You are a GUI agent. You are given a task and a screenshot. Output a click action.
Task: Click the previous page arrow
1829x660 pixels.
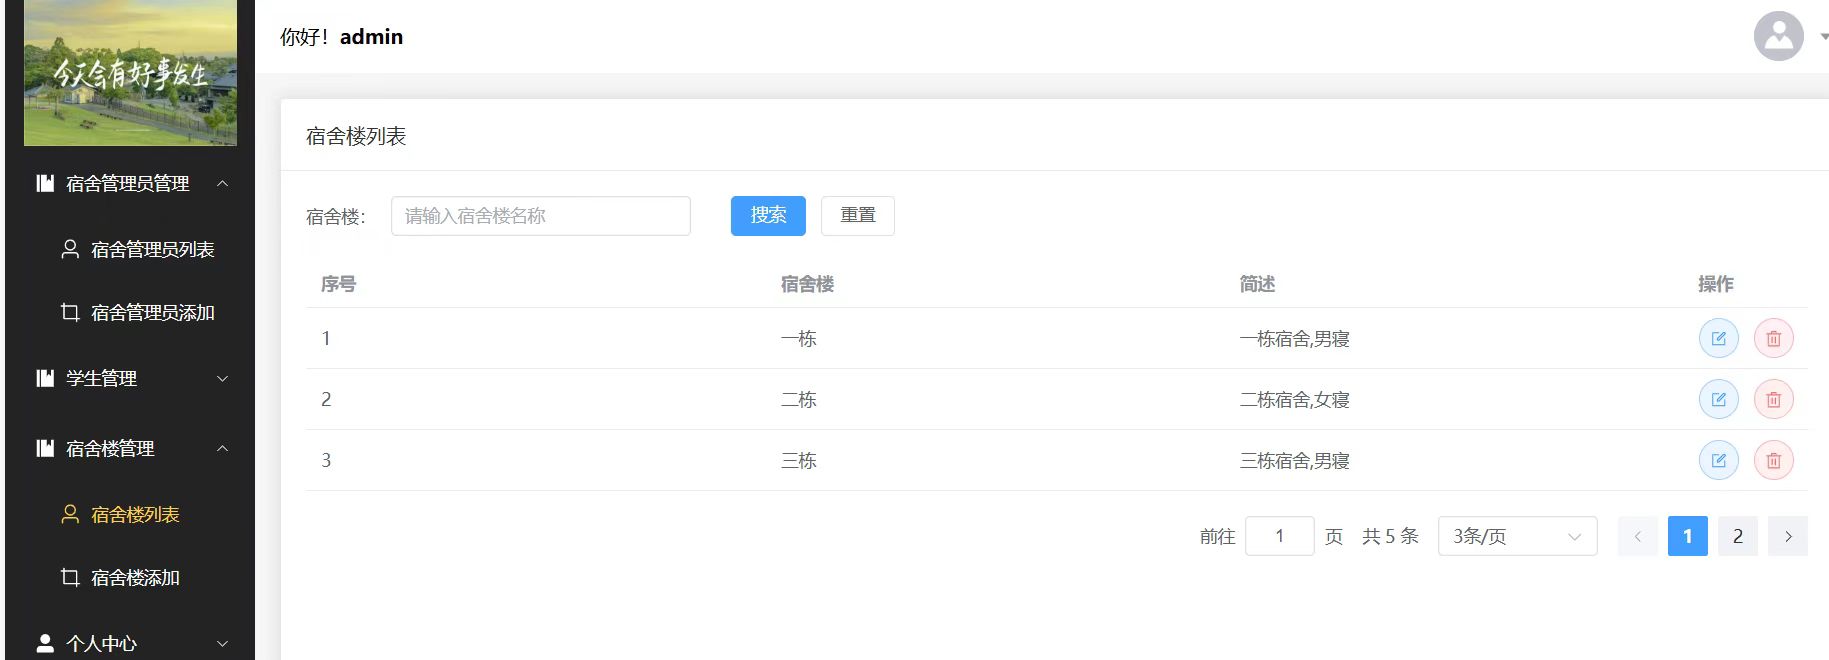pyautogui.click(x=1638, y=536)
